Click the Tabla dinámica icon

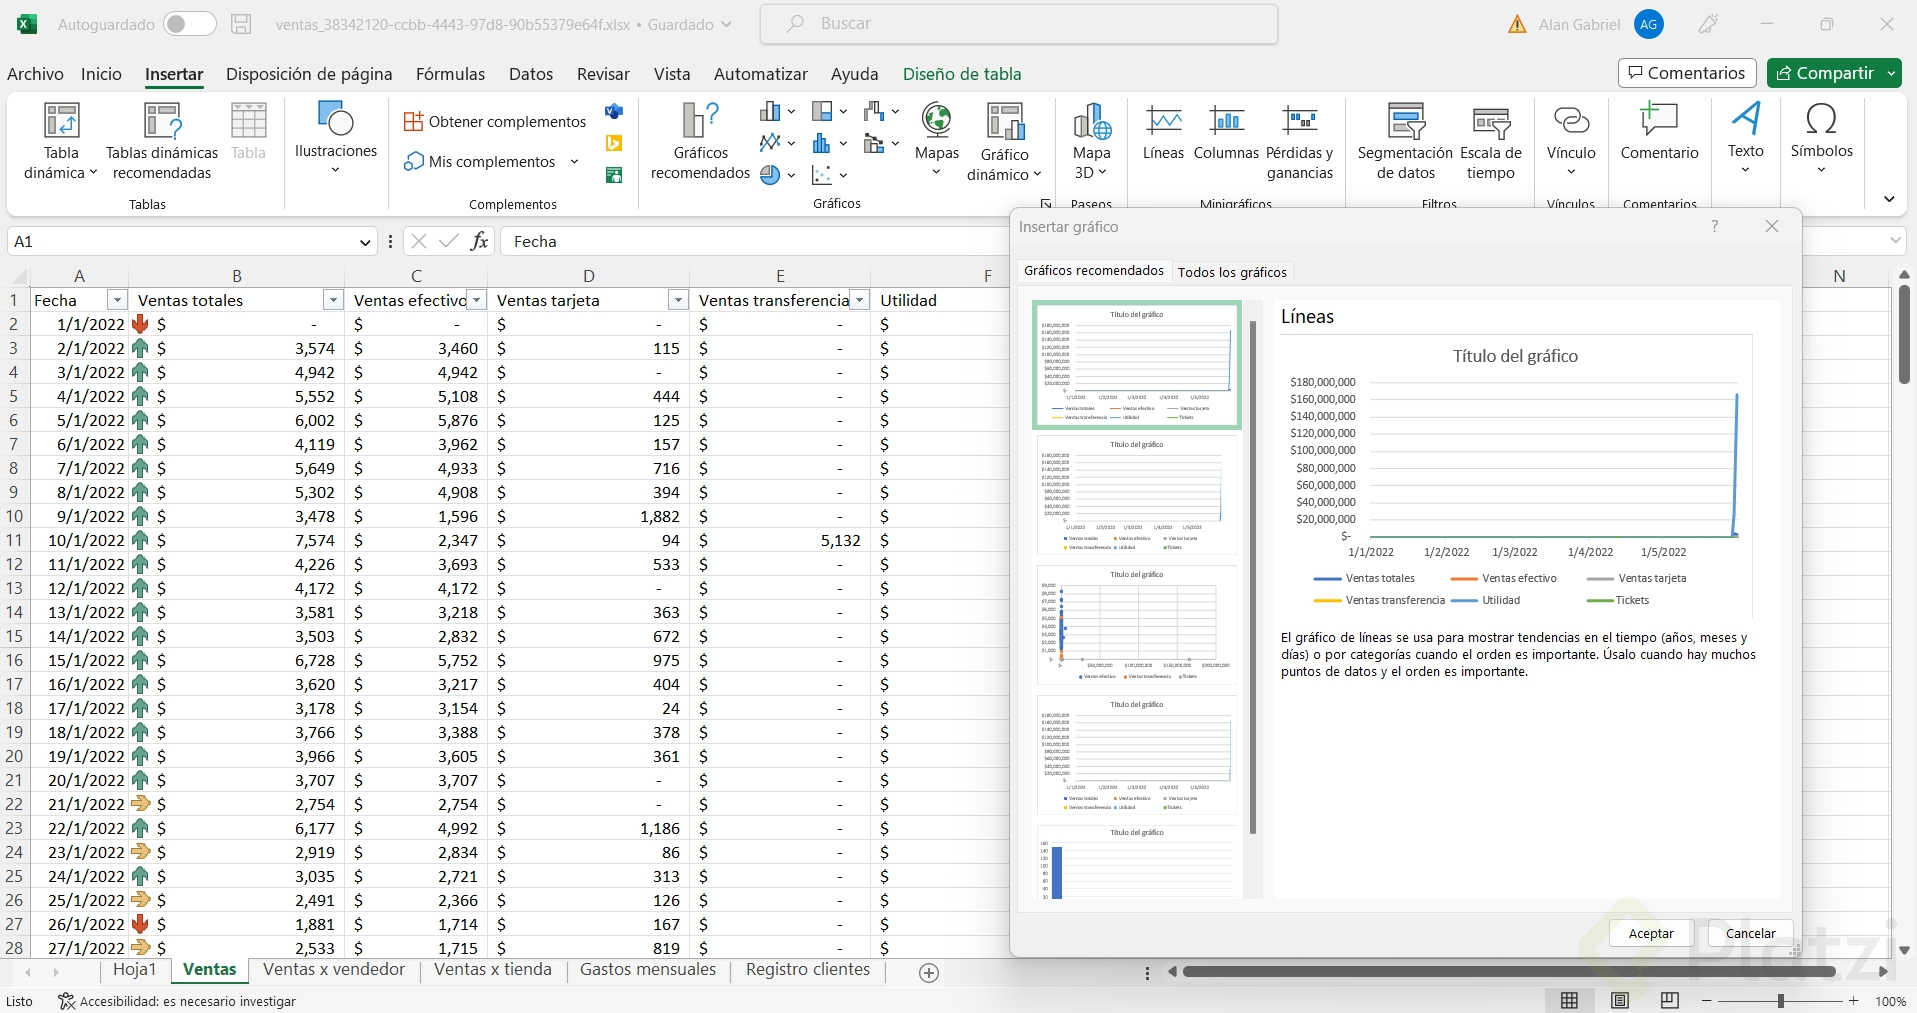61,122
